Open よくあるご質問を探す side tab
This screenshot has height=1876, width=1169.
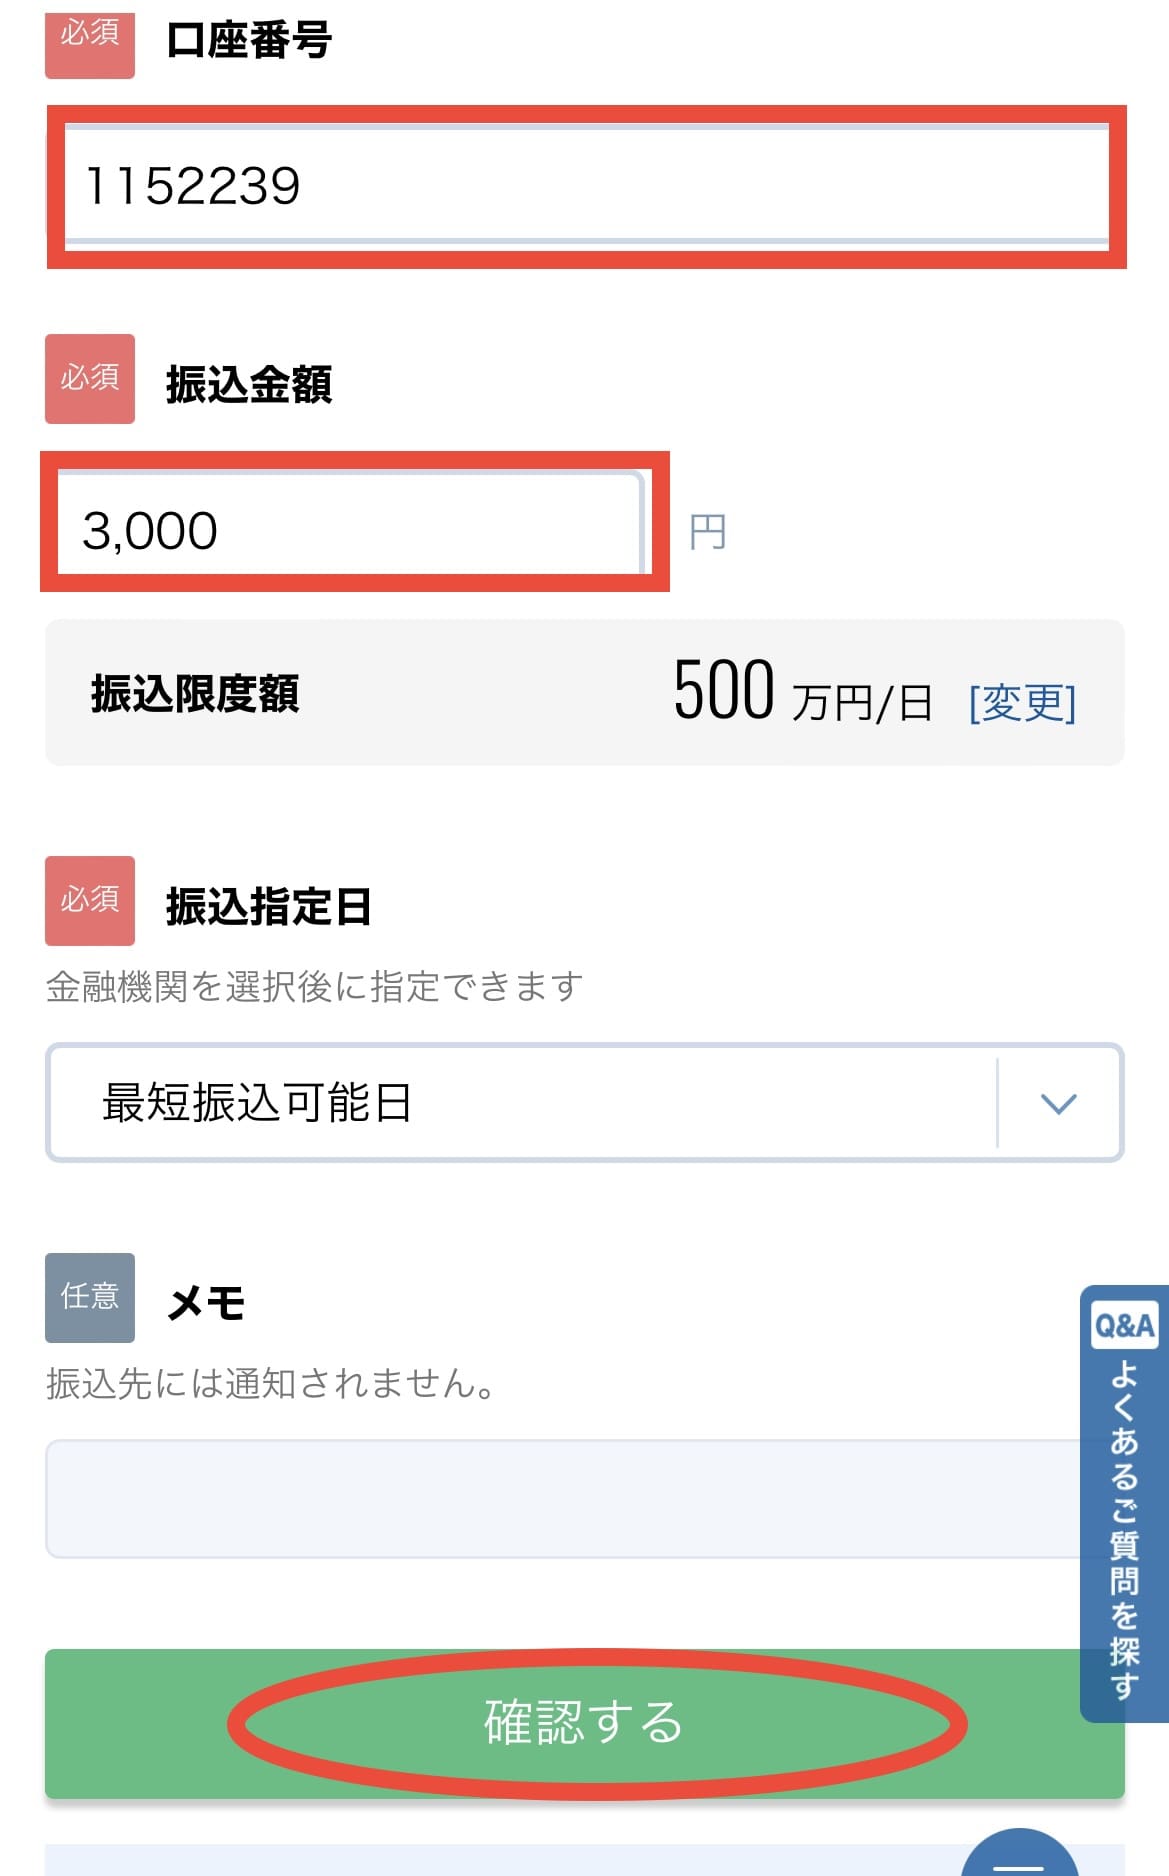tap(1124, 1504)
